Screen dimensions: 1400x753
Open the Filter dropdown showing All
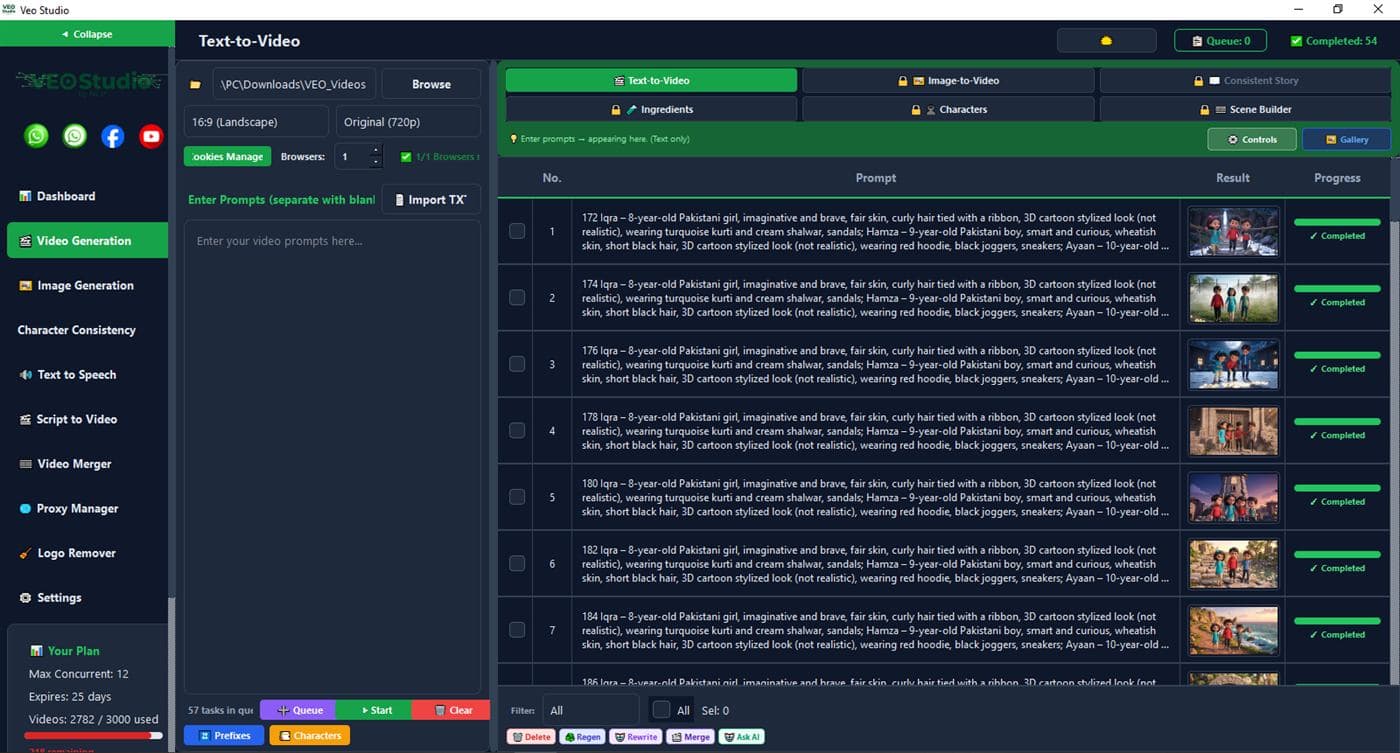point(590,710)
